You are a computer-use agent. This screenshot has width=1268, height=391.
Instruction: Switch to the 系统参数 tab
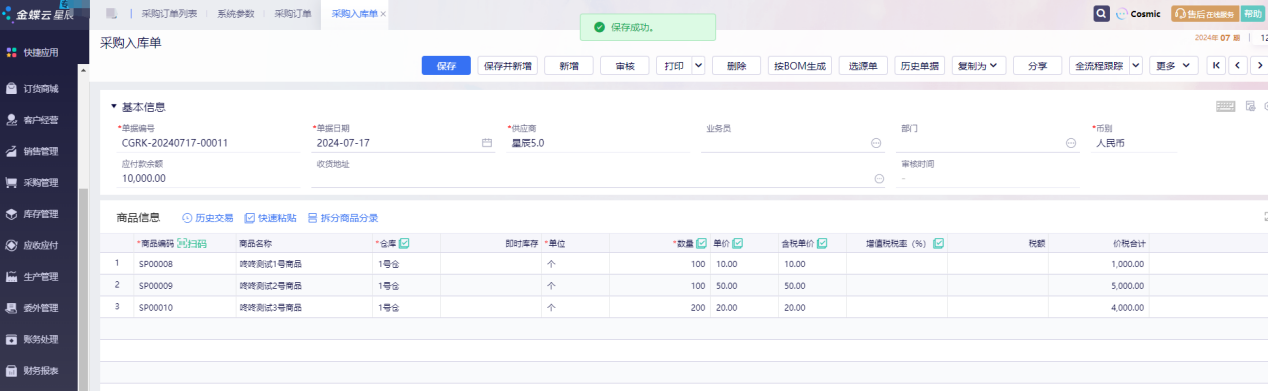pyautogui.click(x=236, y=14)
